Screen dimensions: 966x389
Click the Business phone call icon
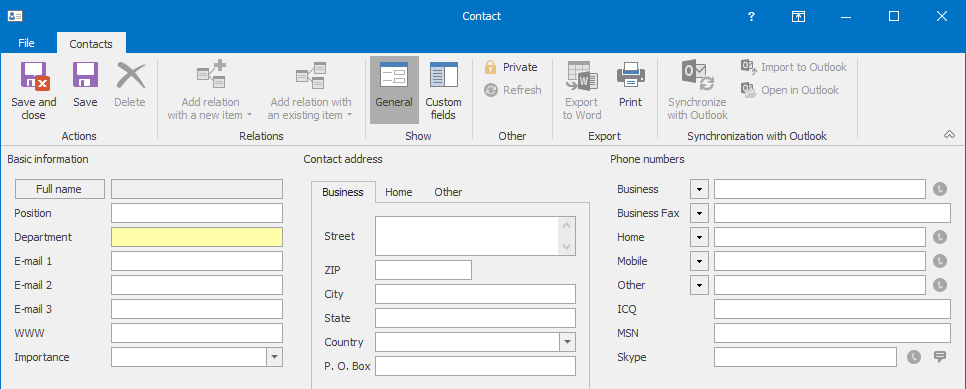pos(940,189)
